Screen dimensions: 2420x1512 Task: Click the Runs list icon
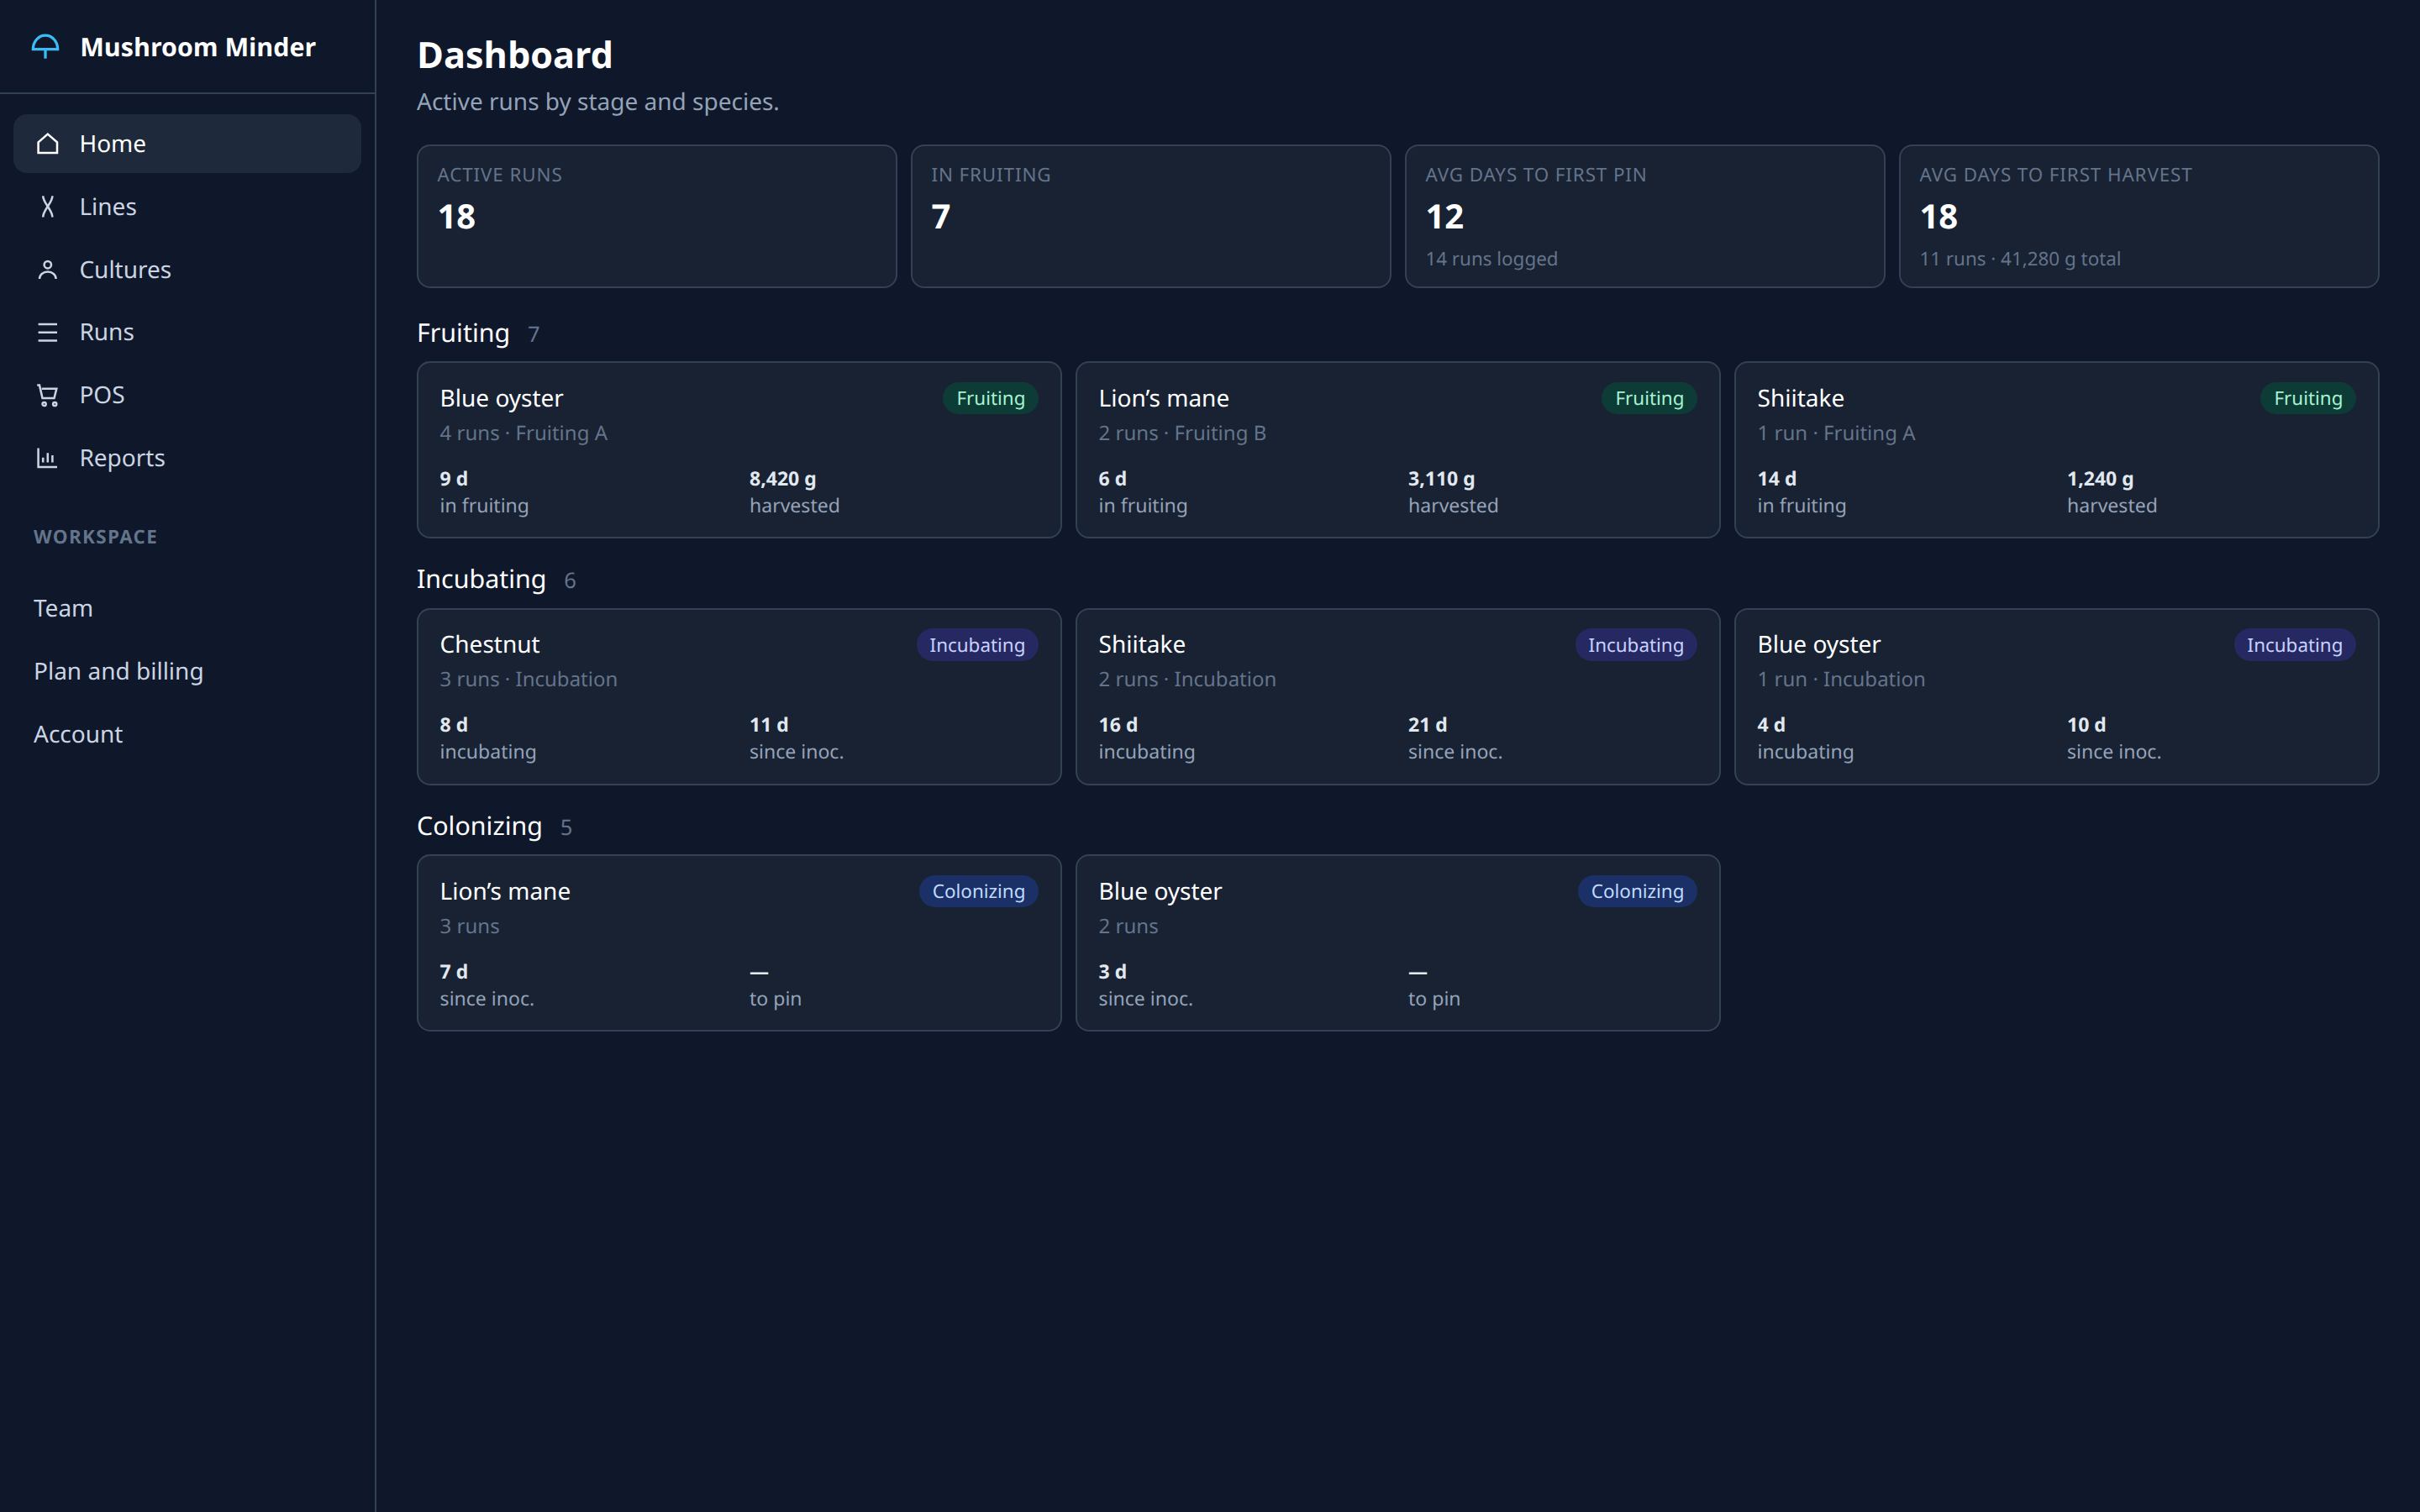tap(47, 332)
